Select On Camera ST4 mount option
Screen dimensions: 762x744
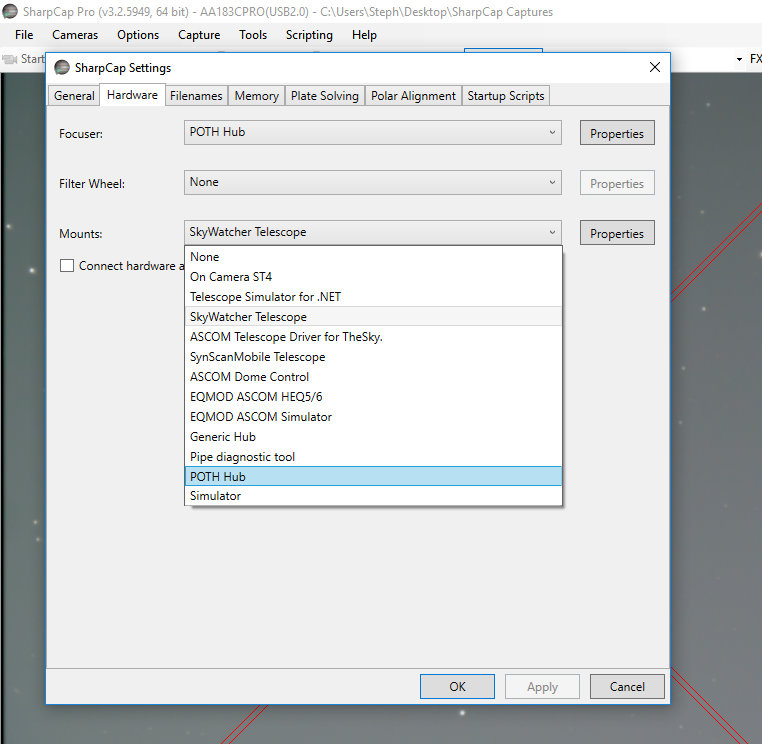(373, 277)
